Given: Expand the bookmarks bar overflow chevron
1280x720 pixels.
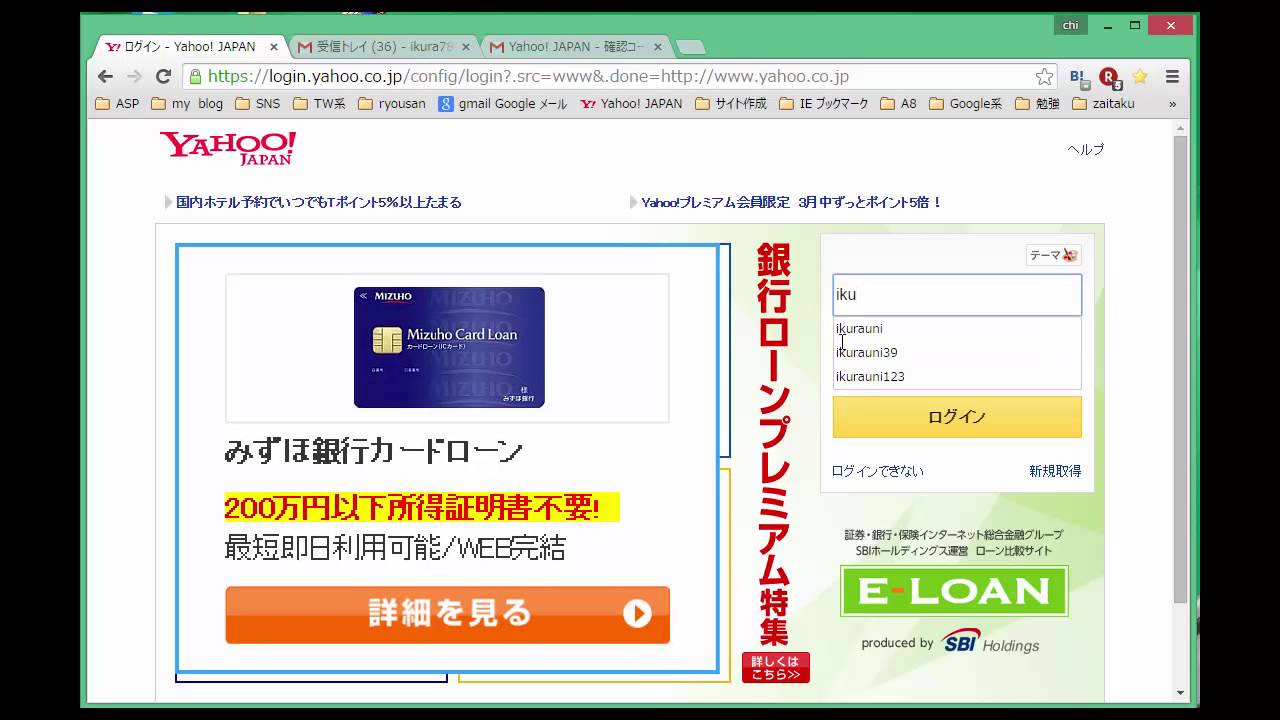Looking at the screenshot, I should click(x=1172, y=104).
